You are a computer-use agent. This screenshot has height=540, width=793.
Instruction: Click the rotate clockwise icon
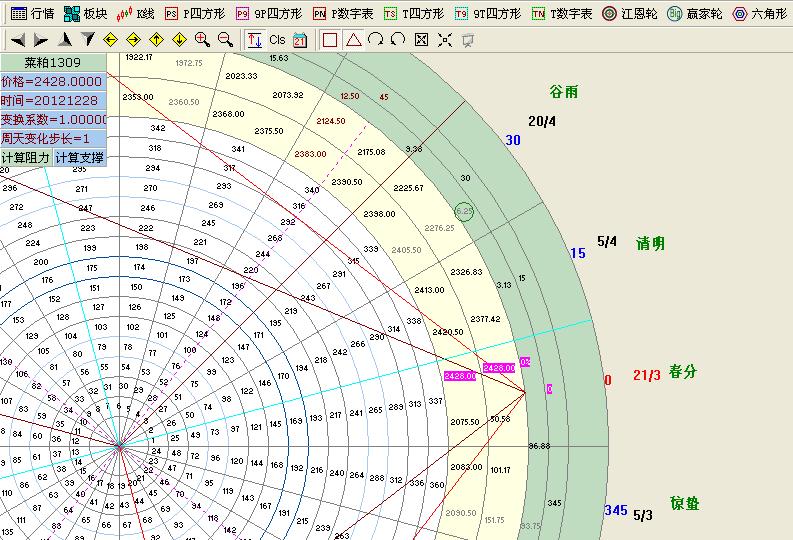click(376, 40)
